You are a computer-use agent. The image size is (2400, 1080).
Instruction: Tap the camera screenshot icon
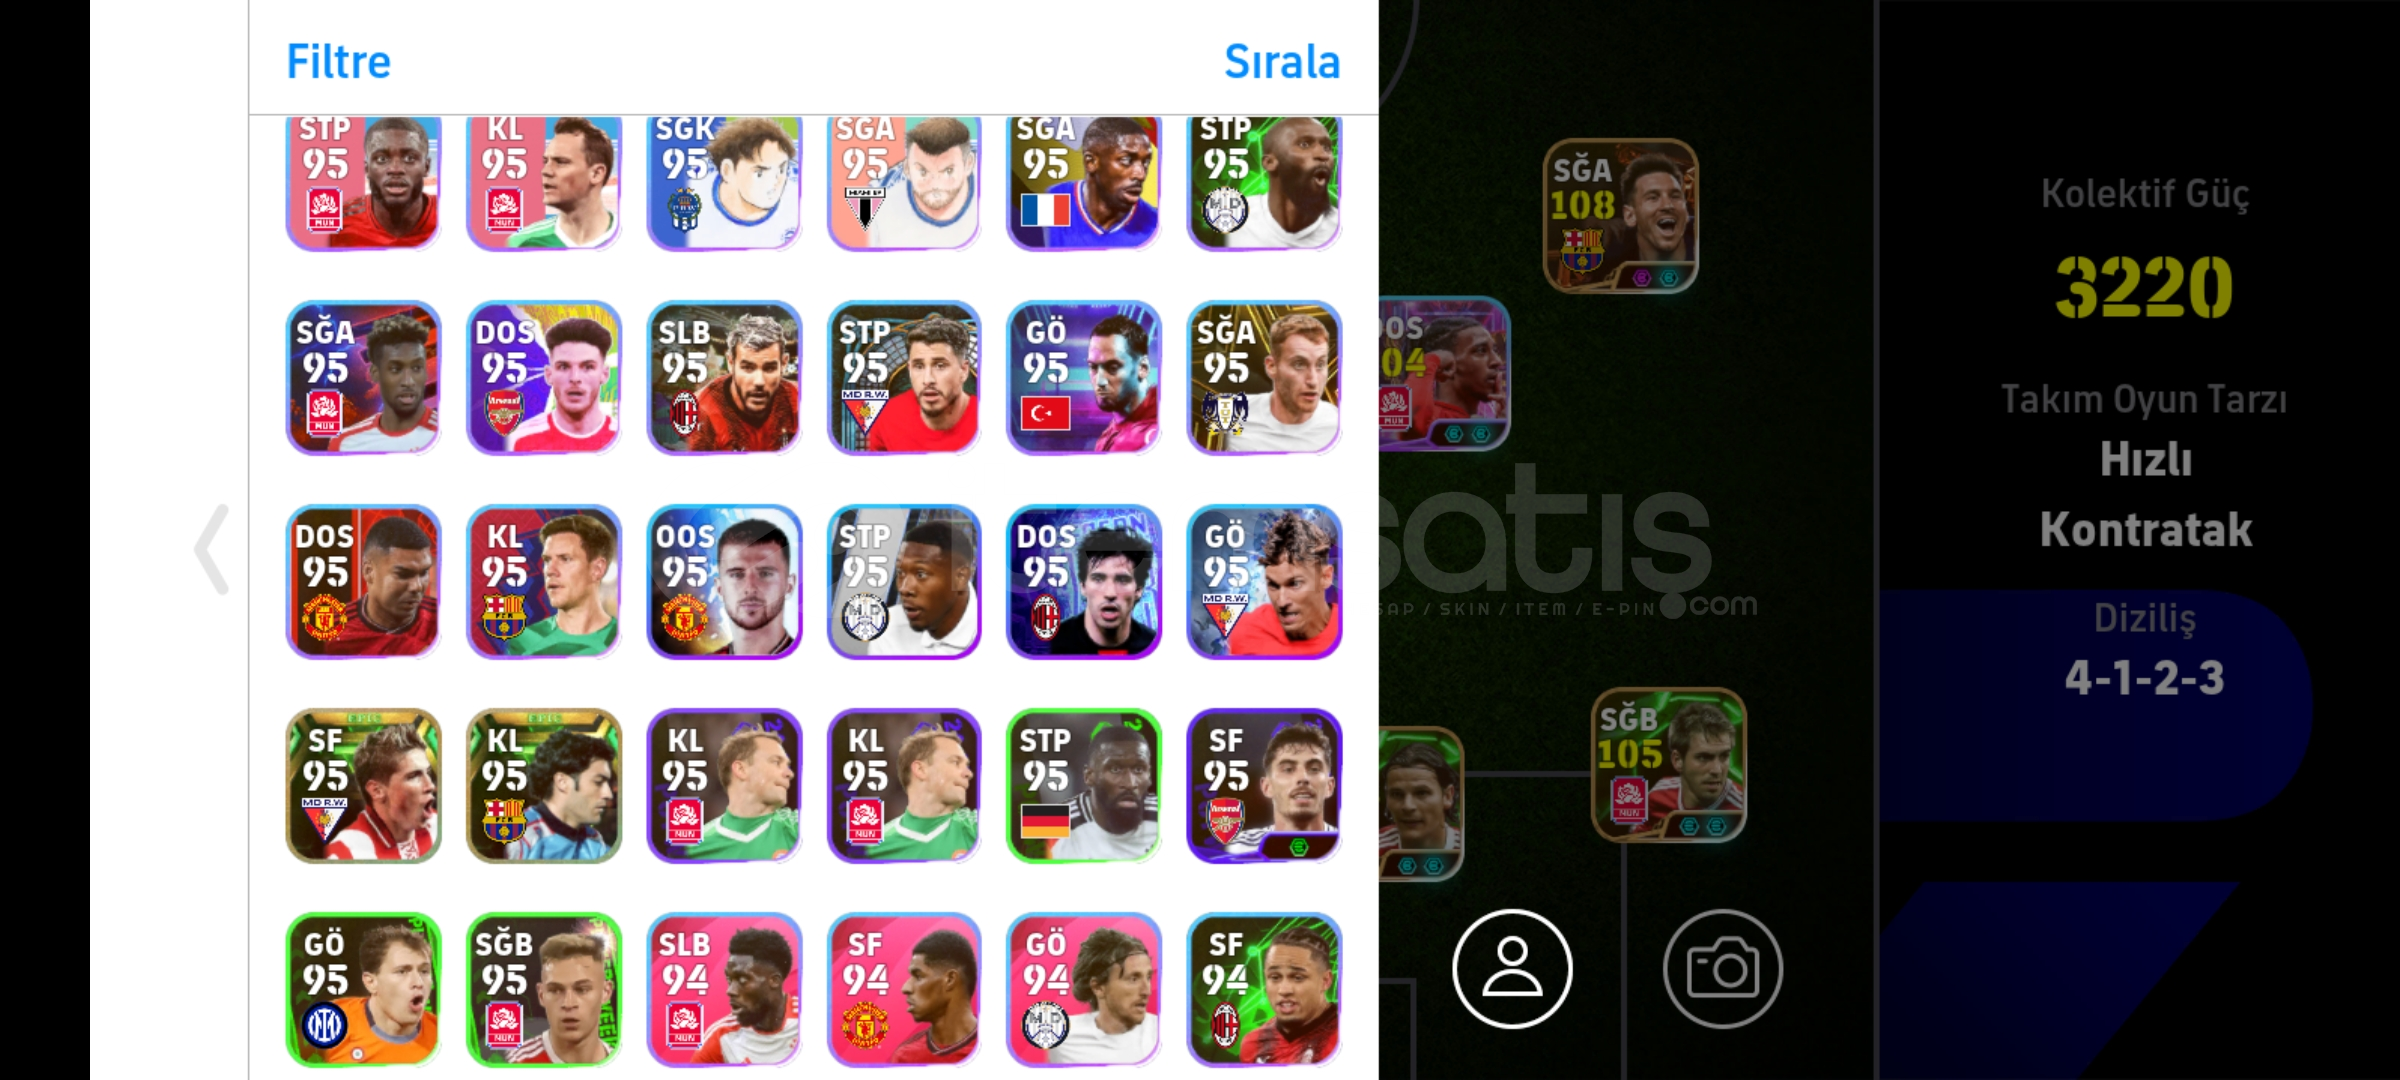[1722, 968]
